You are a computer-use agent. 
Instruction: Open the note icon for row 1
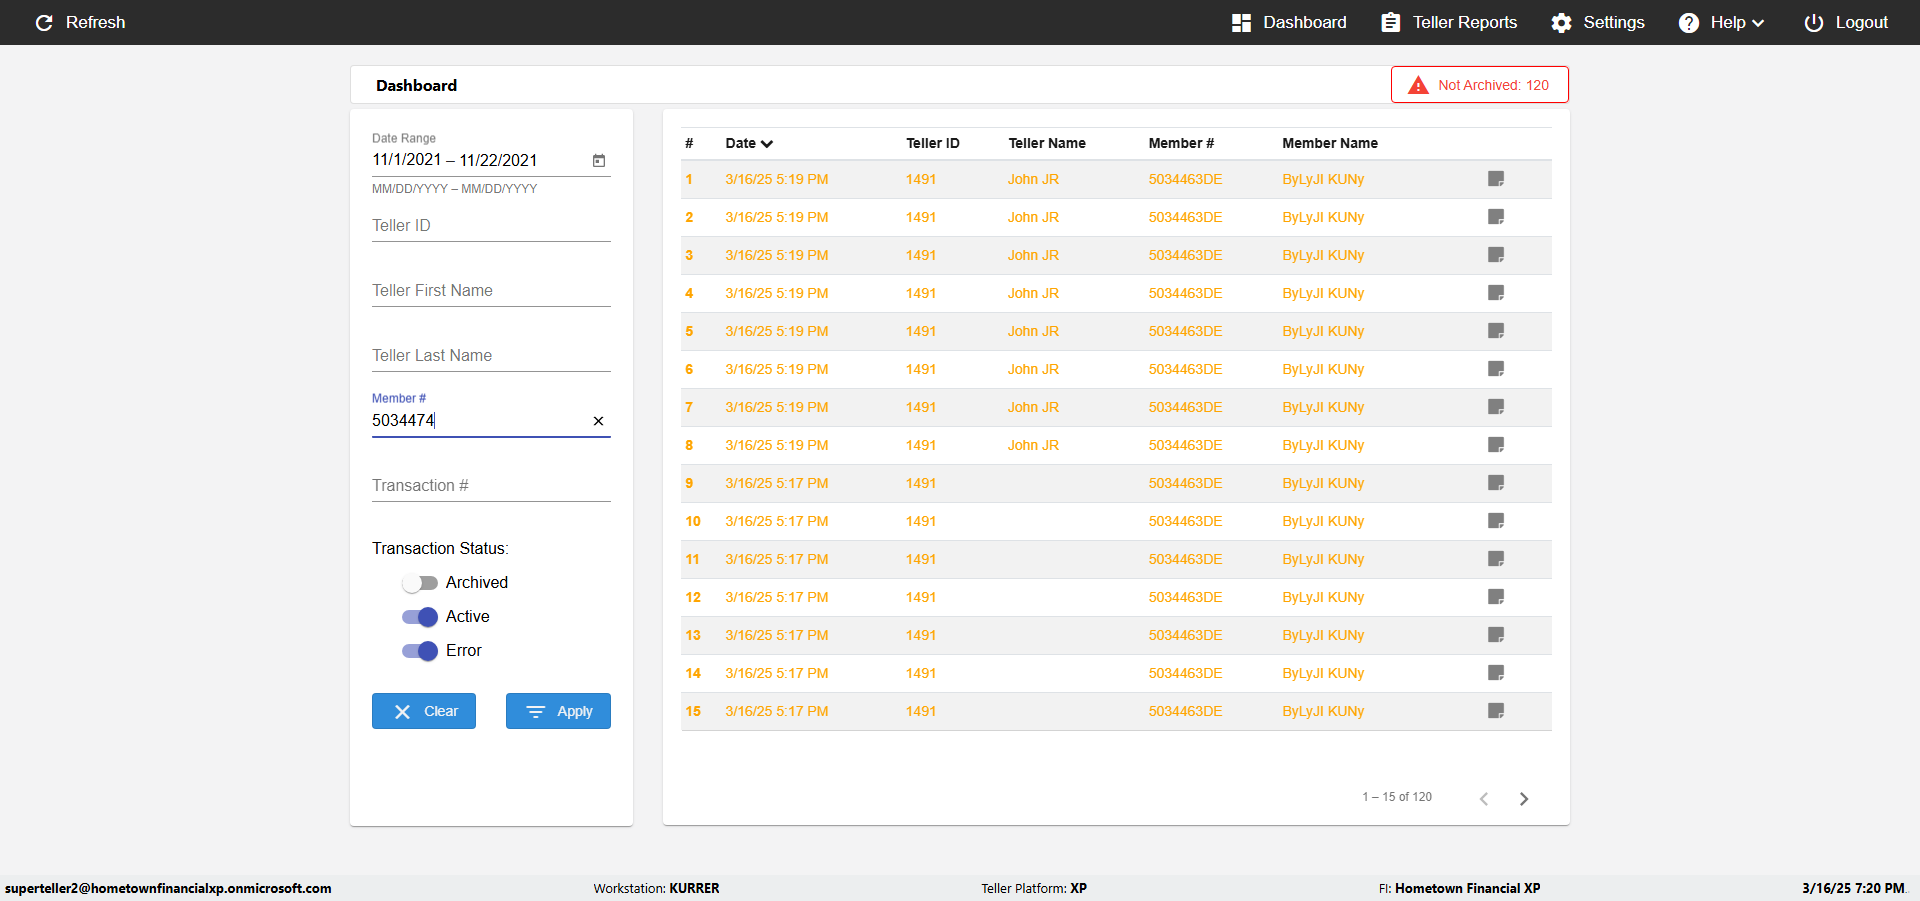pos(1496,179)
